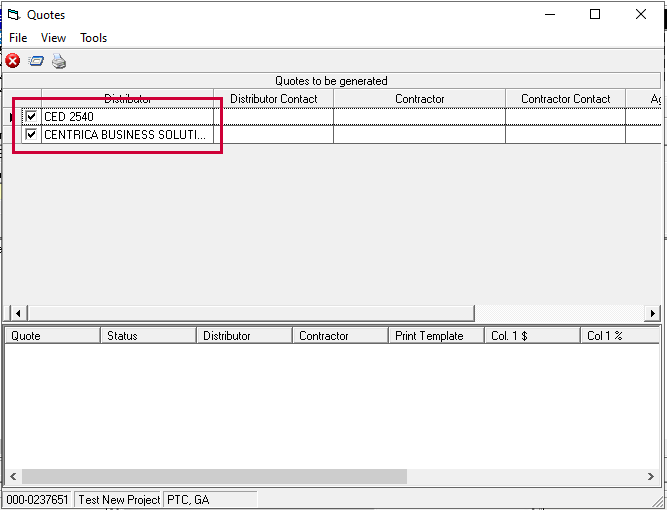Click the red close/cancel toolbar icon
The width and height of the screenshot is (667, 510).
click(13, 61)
